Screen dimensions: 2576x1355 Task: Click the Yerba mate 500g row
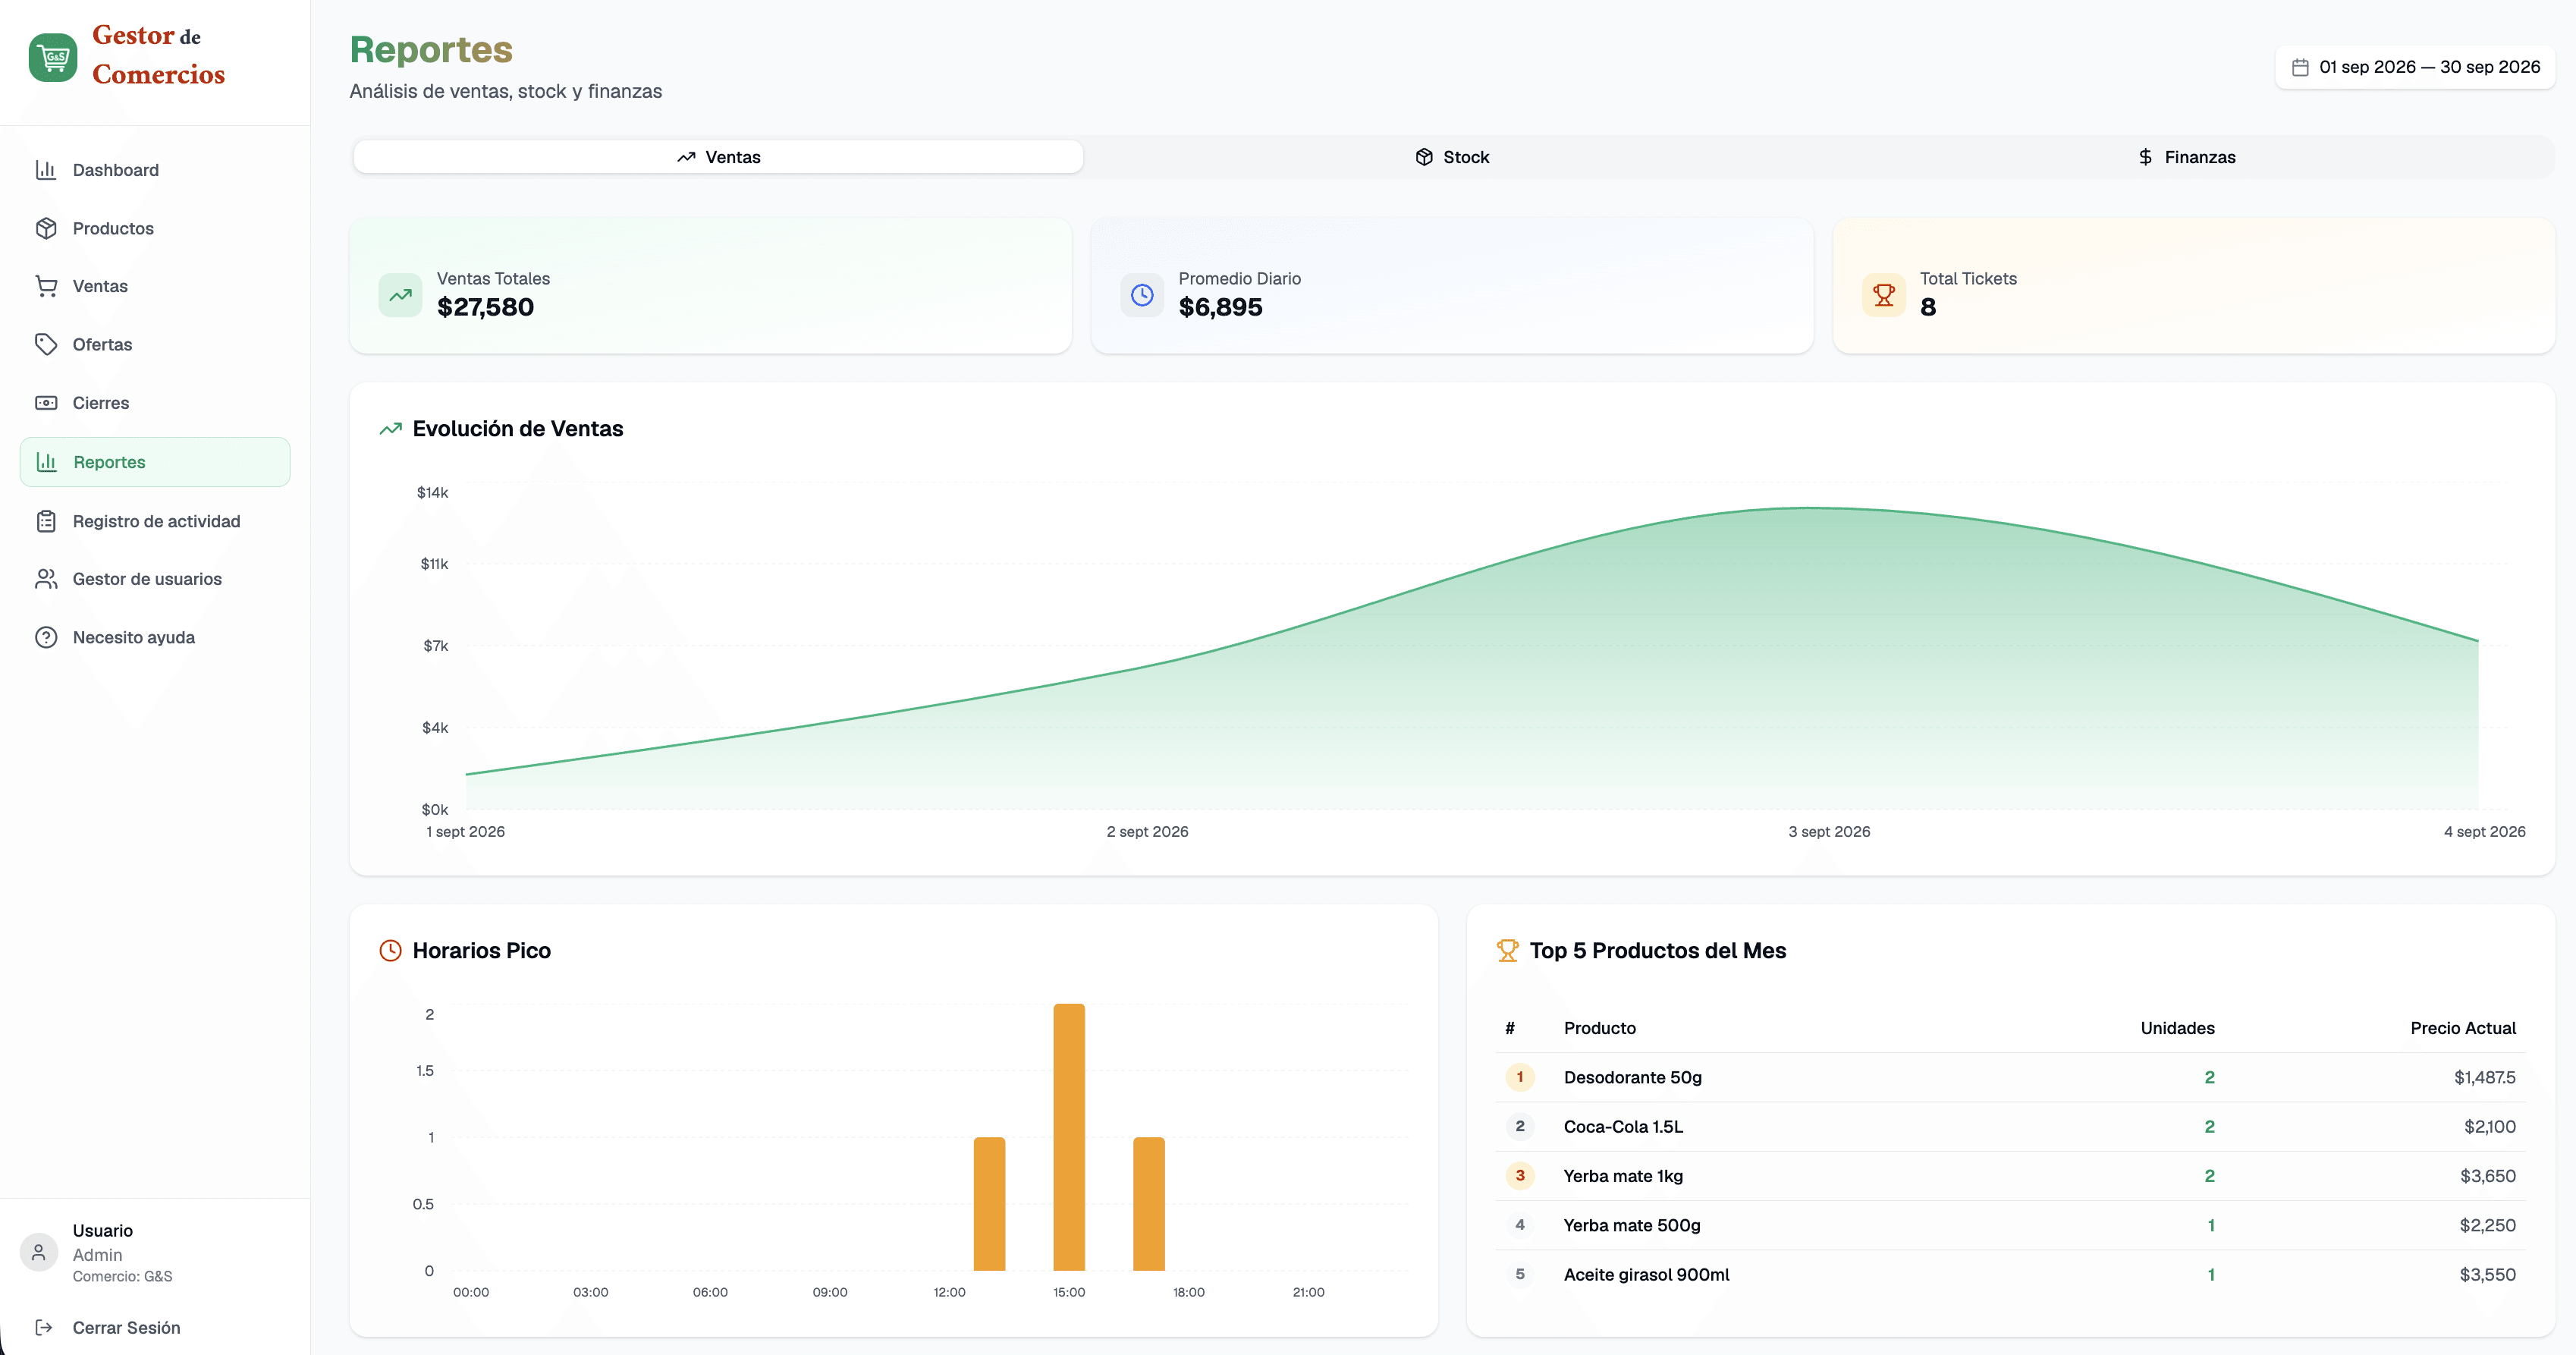(x=2010, y=1225)
